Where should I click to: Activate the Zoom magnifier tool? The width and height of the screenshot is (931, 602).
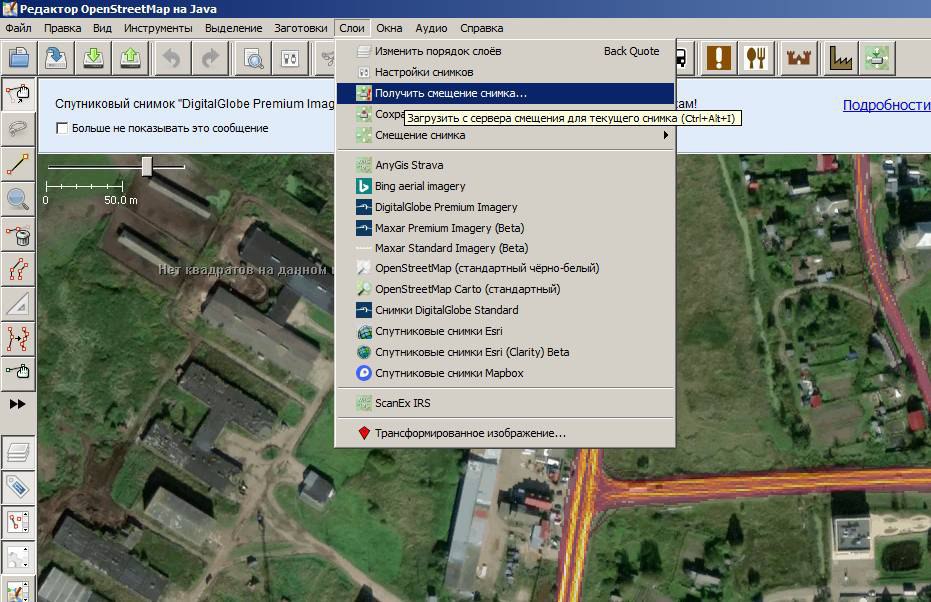tap(18, 199)
